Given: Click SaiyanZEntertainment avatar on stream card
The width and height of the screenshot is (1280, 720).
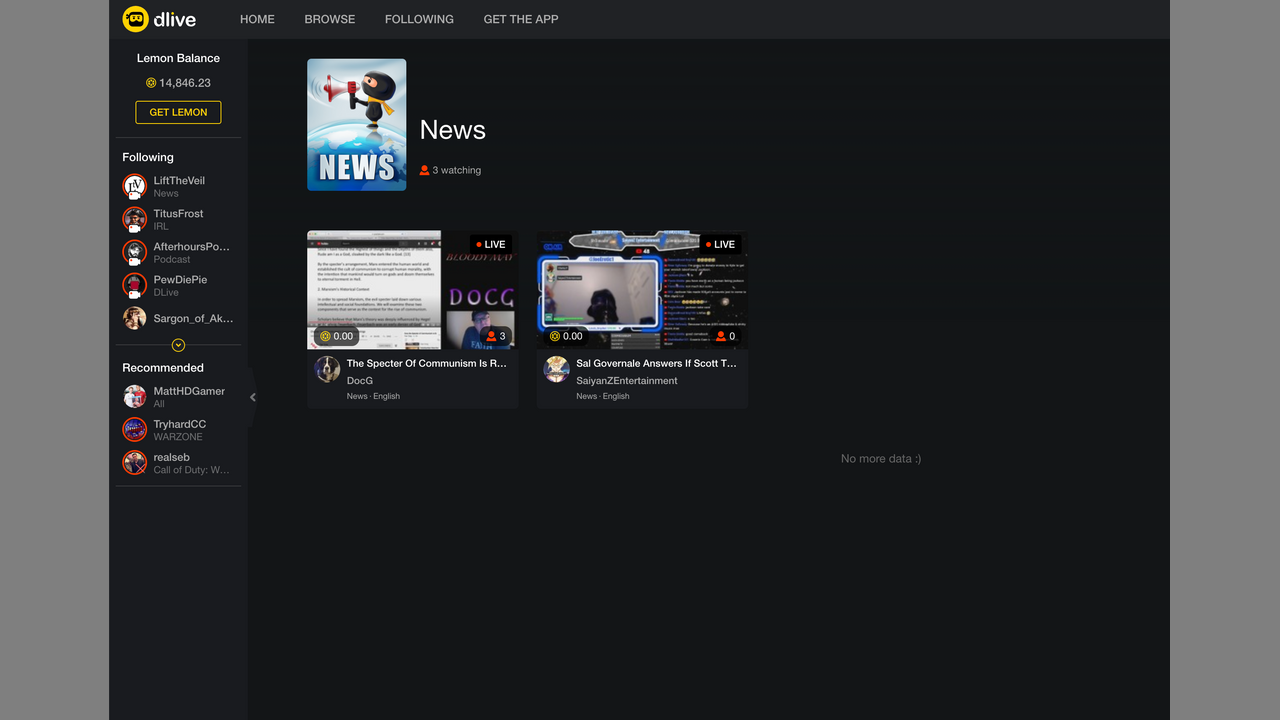Looking at the screenshot, I should 556,369.
